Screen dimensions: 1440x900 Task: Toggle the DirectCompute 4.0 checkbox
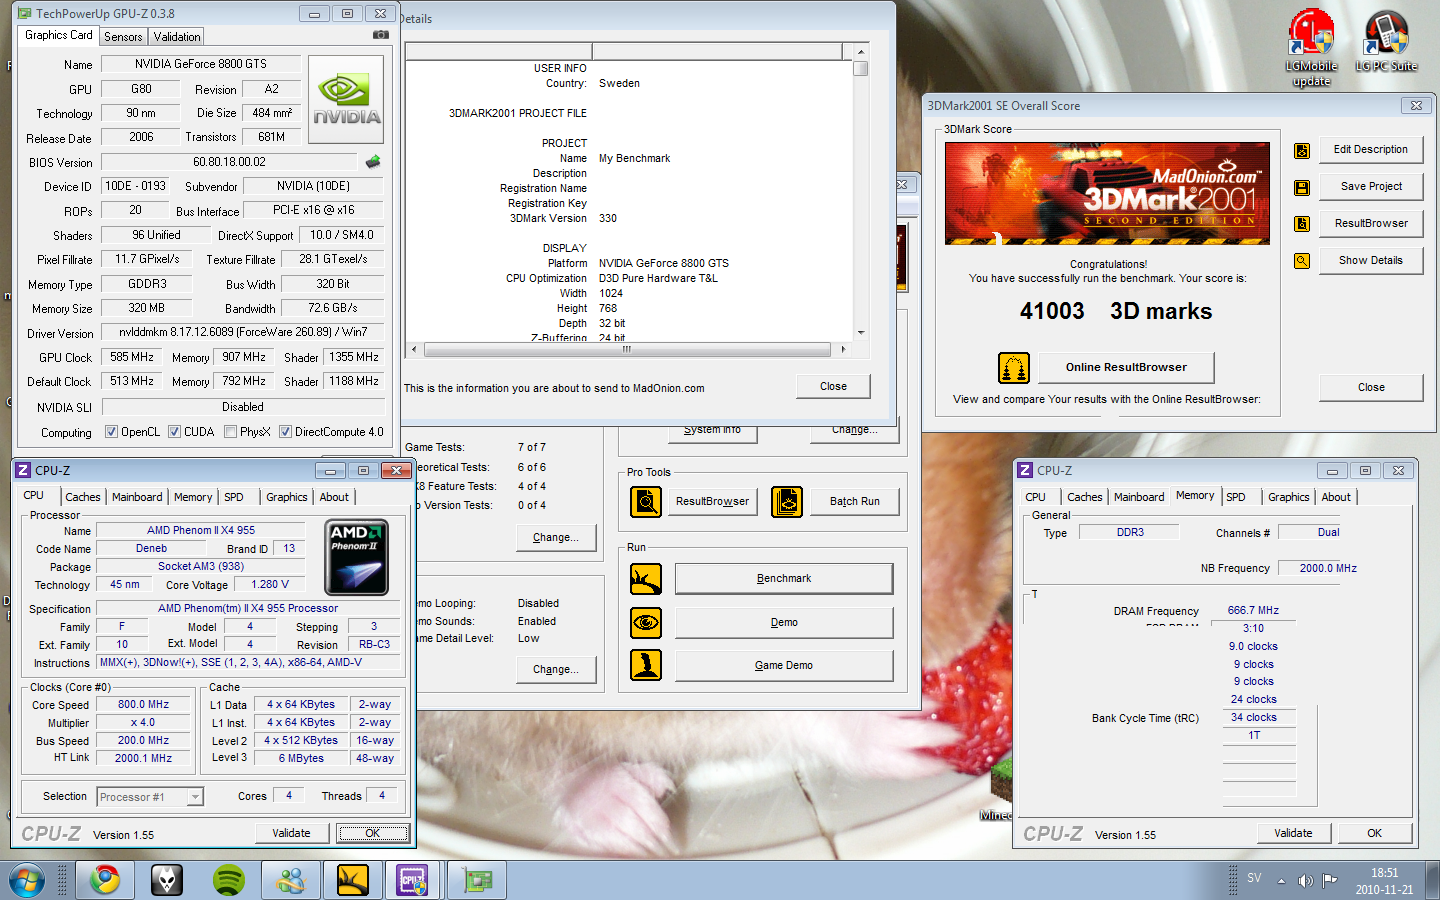pos(285,432)
